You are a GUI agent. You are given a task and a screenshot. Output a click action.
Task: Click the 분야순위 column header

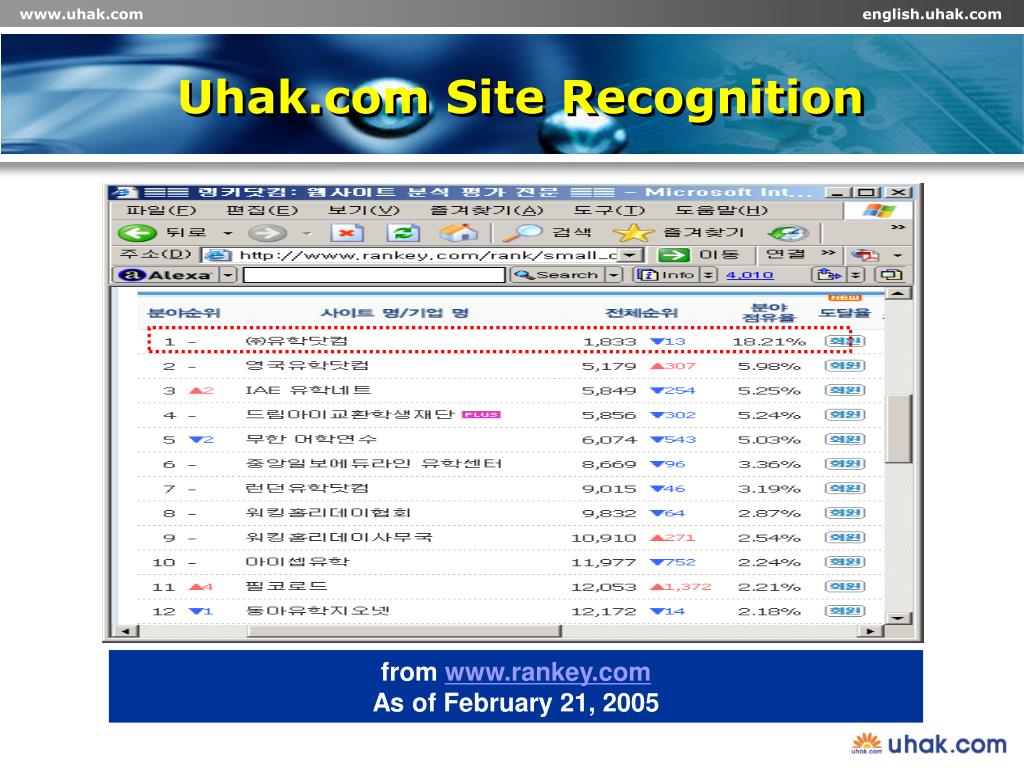[x=184, y=313]
